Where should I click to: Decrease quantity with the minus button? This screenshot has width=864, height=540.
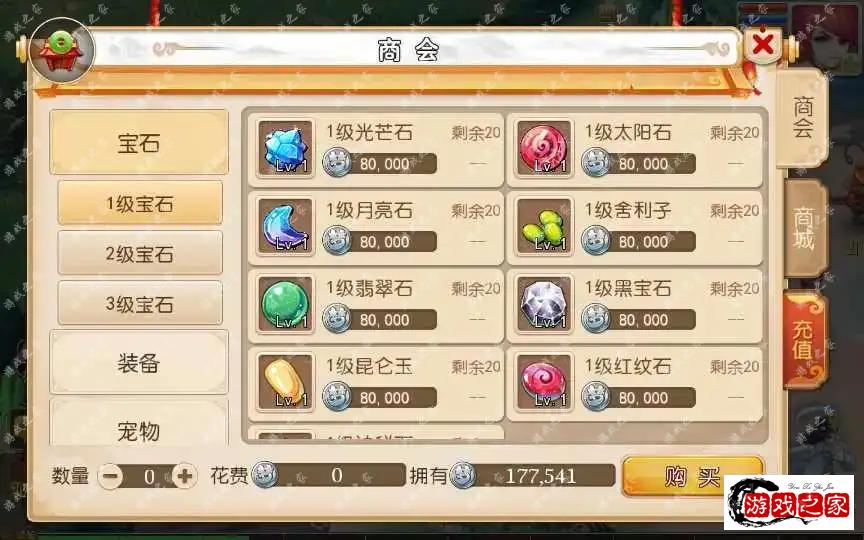[x=110, y=476]
